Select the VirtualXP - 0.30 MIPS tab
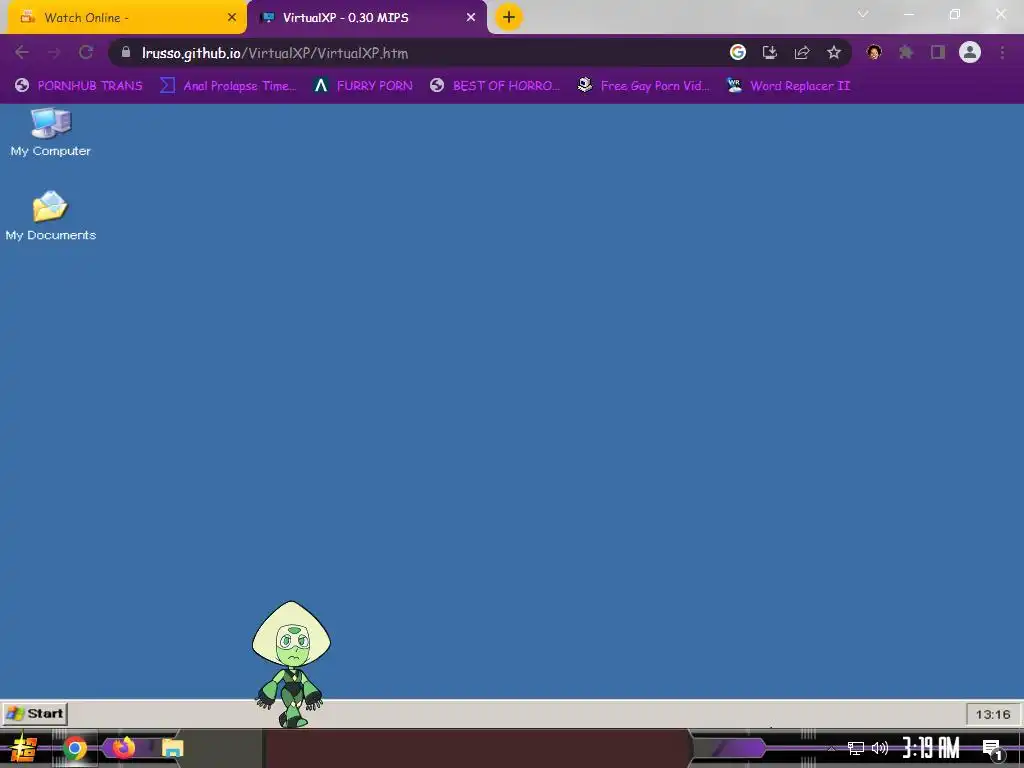 [366, 18]
